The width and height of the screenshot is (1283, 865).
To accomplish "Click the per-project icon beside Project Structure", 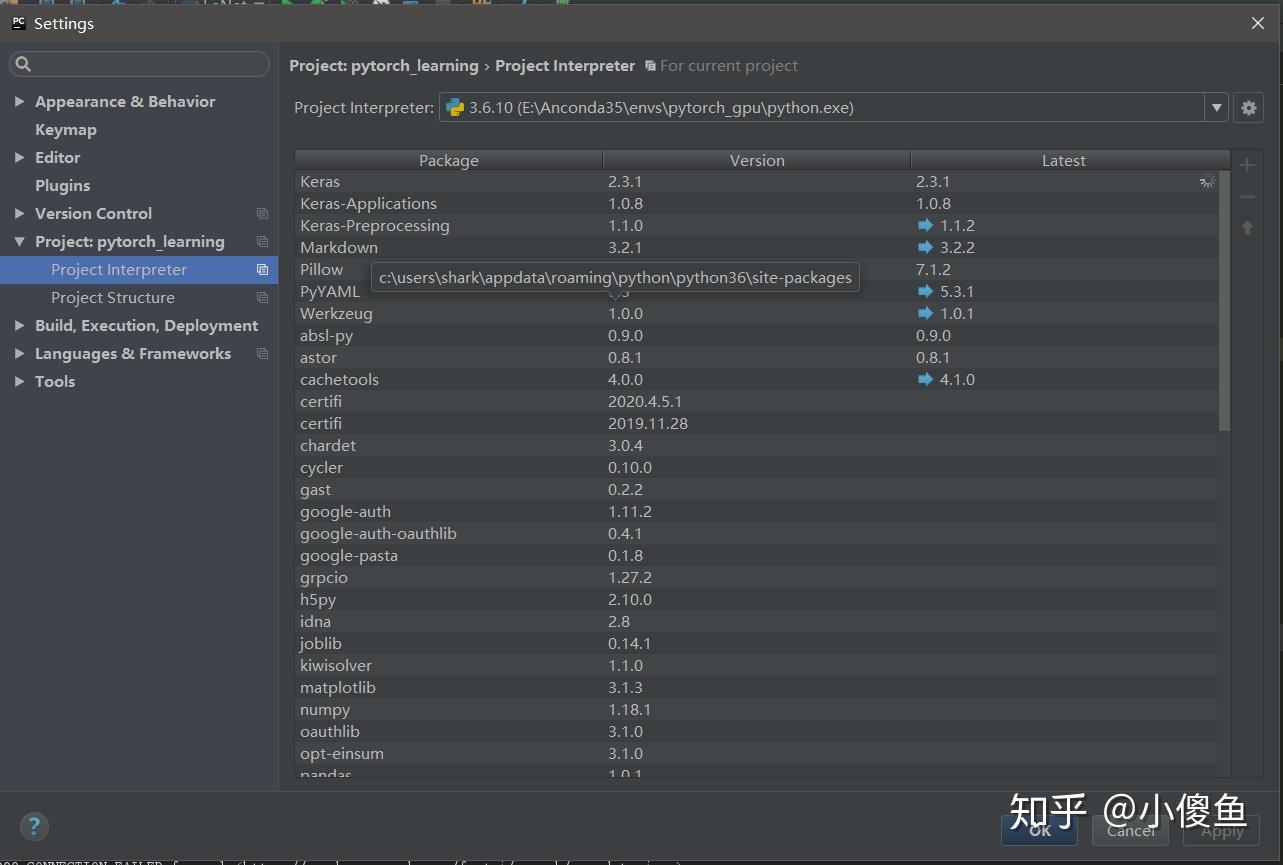I will point(262,298).
